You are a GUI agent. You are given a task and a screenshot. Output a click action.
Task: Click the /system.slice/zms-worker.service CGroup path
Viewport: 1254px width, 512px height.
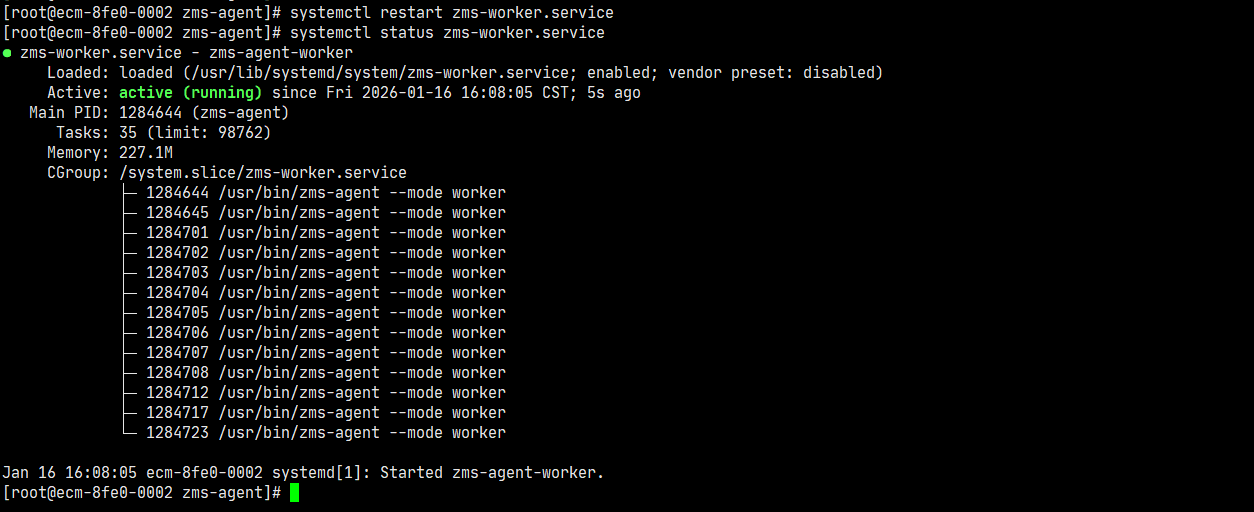[x=263, y=173]
